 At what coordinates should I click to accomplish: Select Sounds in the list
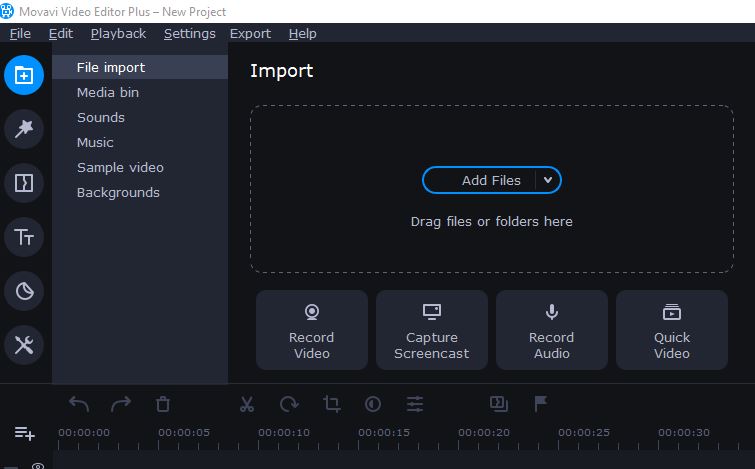pyautogui.click(x=140, y=117)
